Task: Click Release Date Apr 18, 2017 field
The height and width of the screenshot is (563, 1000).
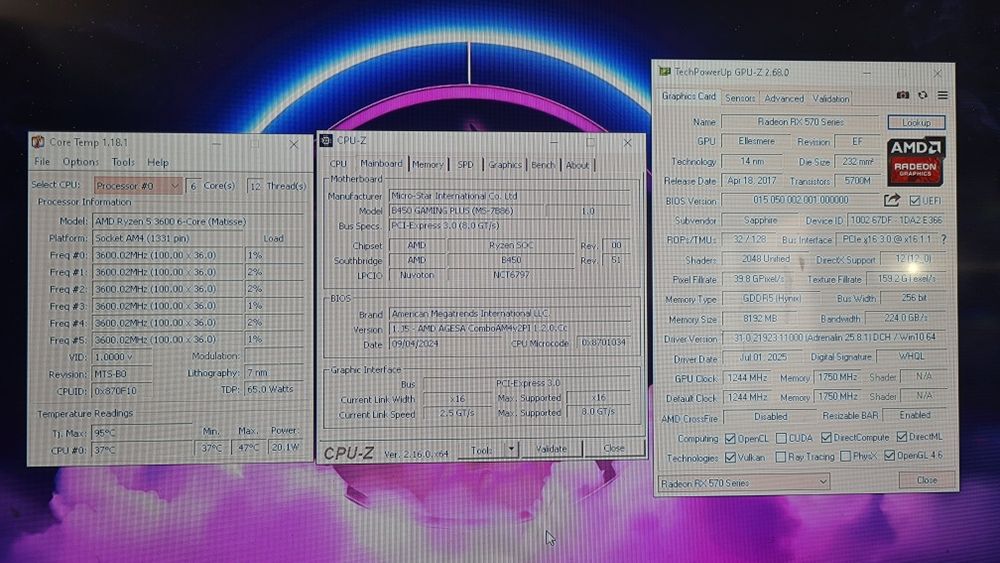Action: pos(751,180)
